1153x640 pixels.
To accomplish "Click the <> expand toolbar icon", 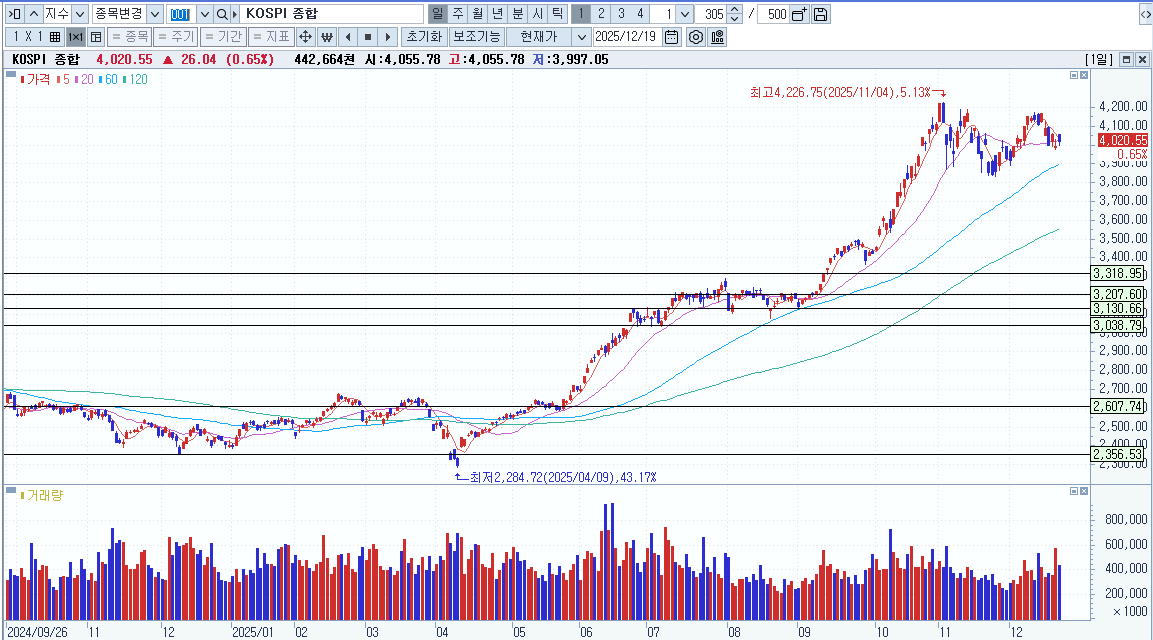I will pos(1145,14).
